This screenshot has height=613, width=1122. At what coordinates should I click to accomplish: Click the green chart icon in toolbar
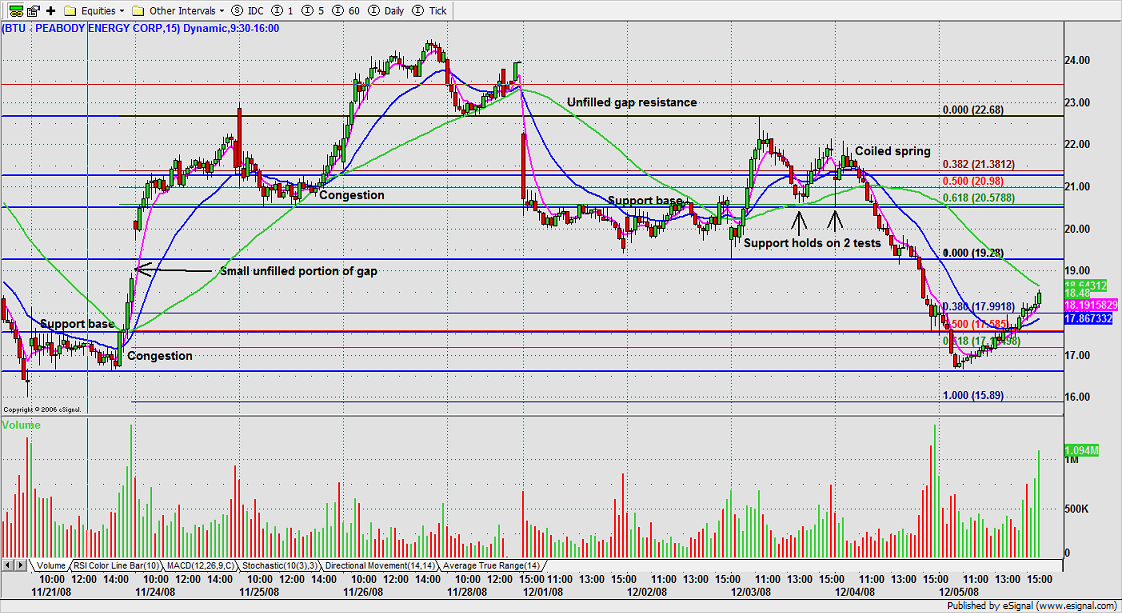[15, 11]
